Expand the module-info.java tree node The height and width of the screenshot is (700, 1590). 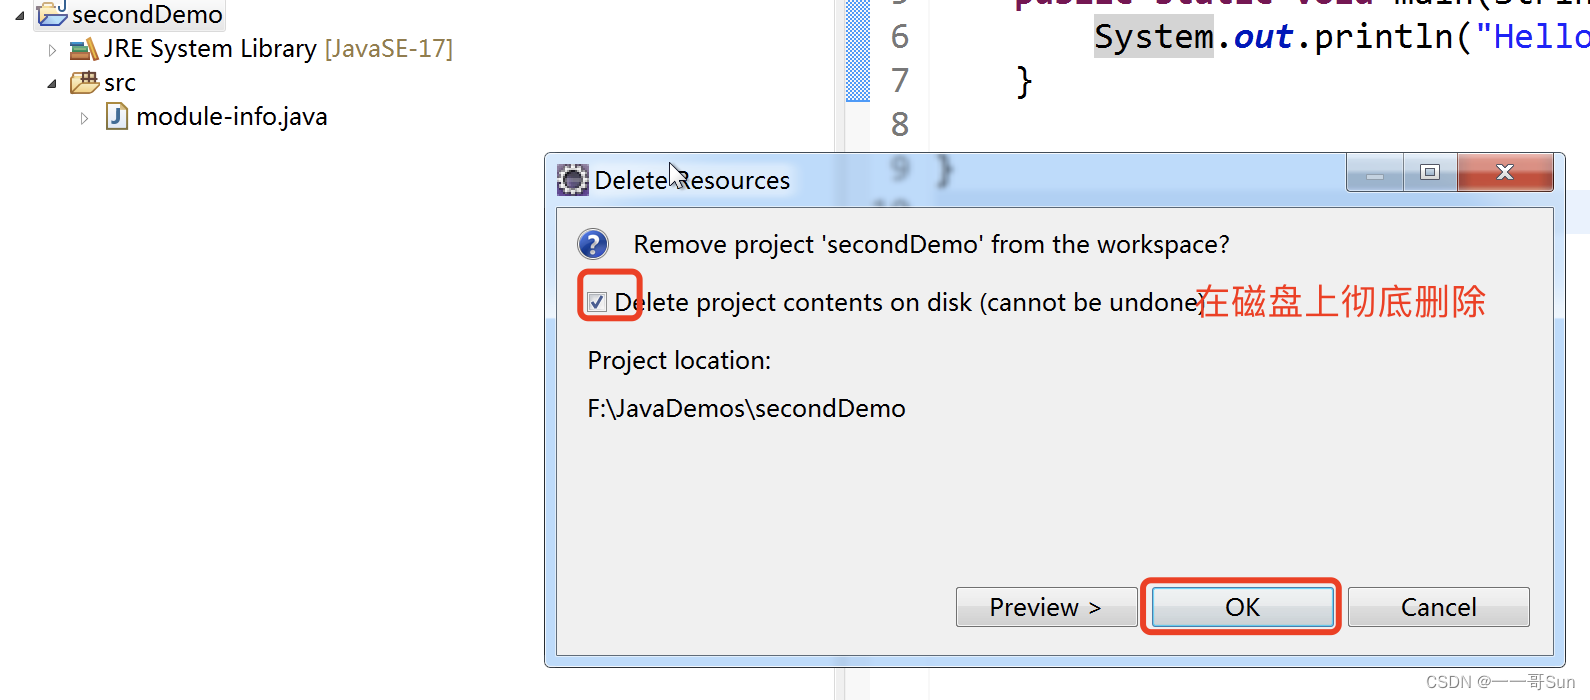click(85, 118)
